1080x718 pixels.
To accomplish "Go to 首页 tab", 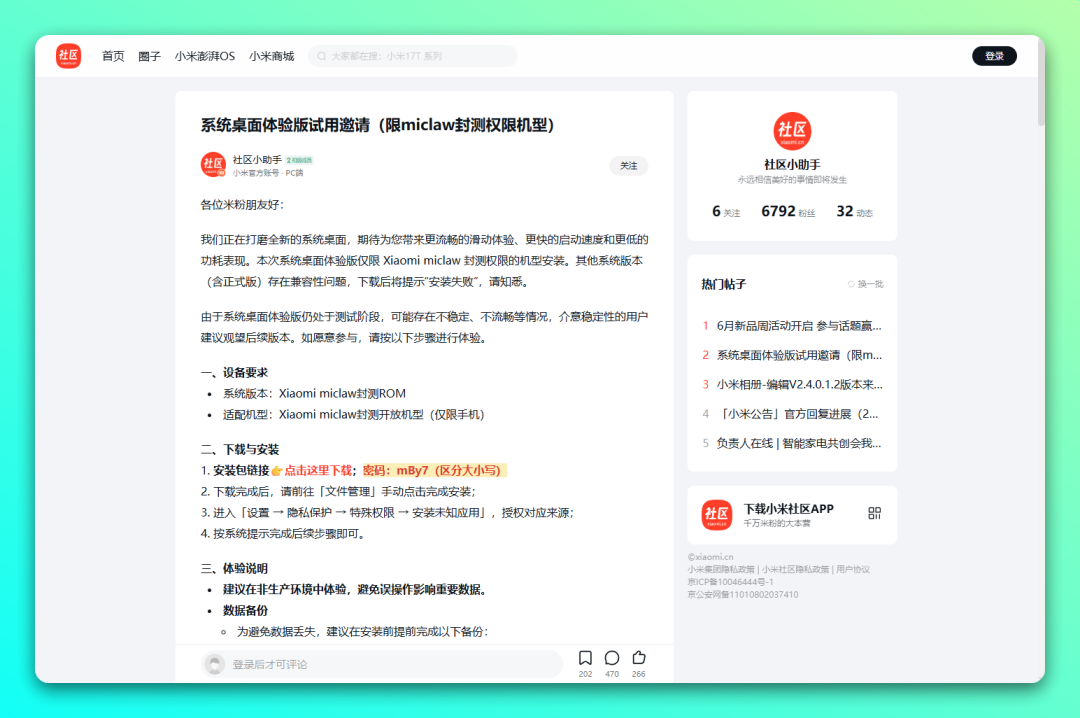I will (113, 57).
